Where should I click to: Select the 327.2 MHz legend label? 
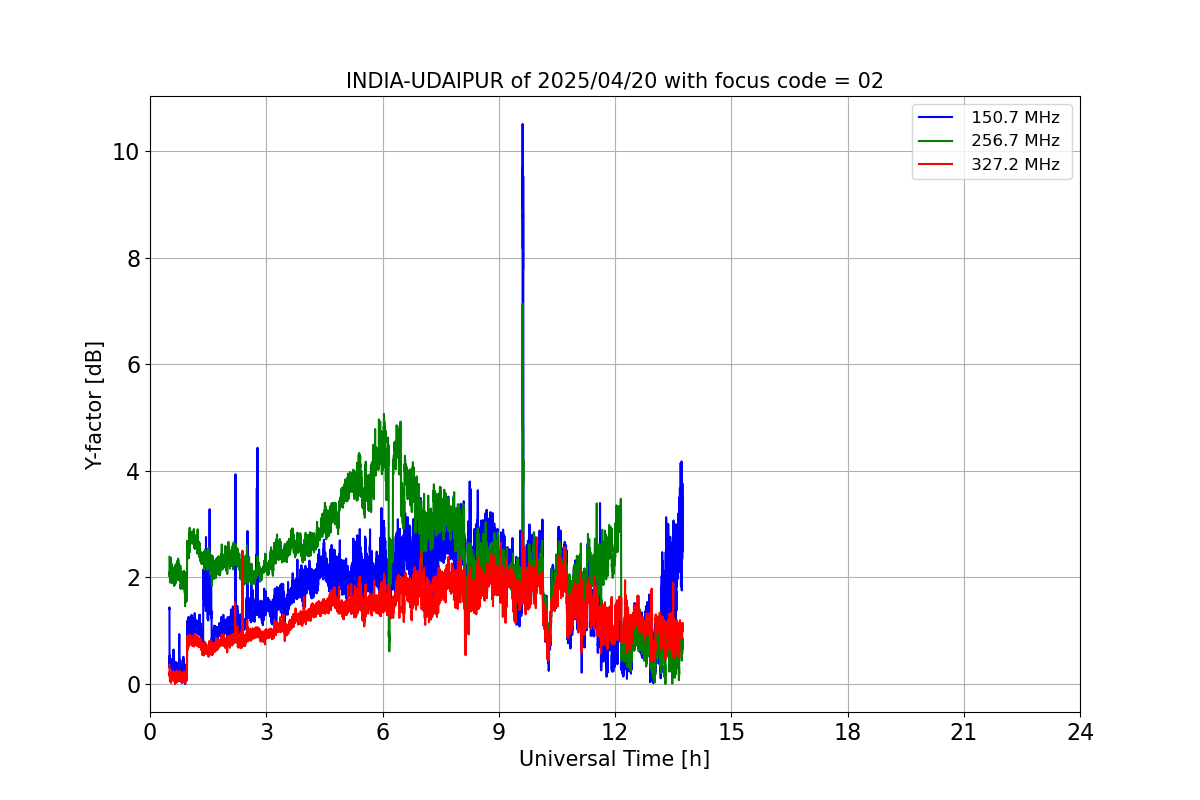pos(1015,165)
